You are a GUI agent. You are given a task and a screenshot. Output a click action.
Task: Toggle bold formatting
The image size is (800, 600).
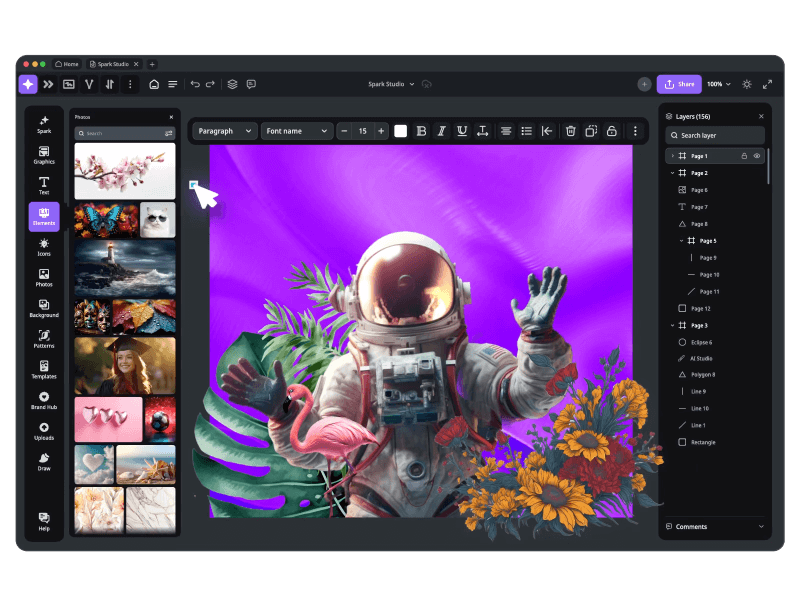tap(421, 131)
